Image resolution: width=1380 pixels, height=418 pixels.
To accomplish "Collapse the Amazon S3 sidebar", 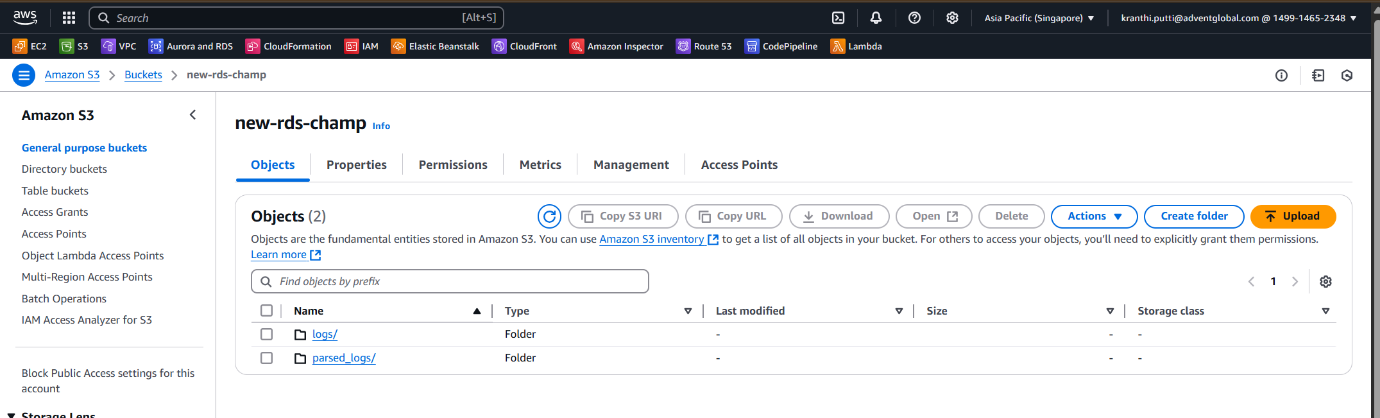I will coord(193,115).
